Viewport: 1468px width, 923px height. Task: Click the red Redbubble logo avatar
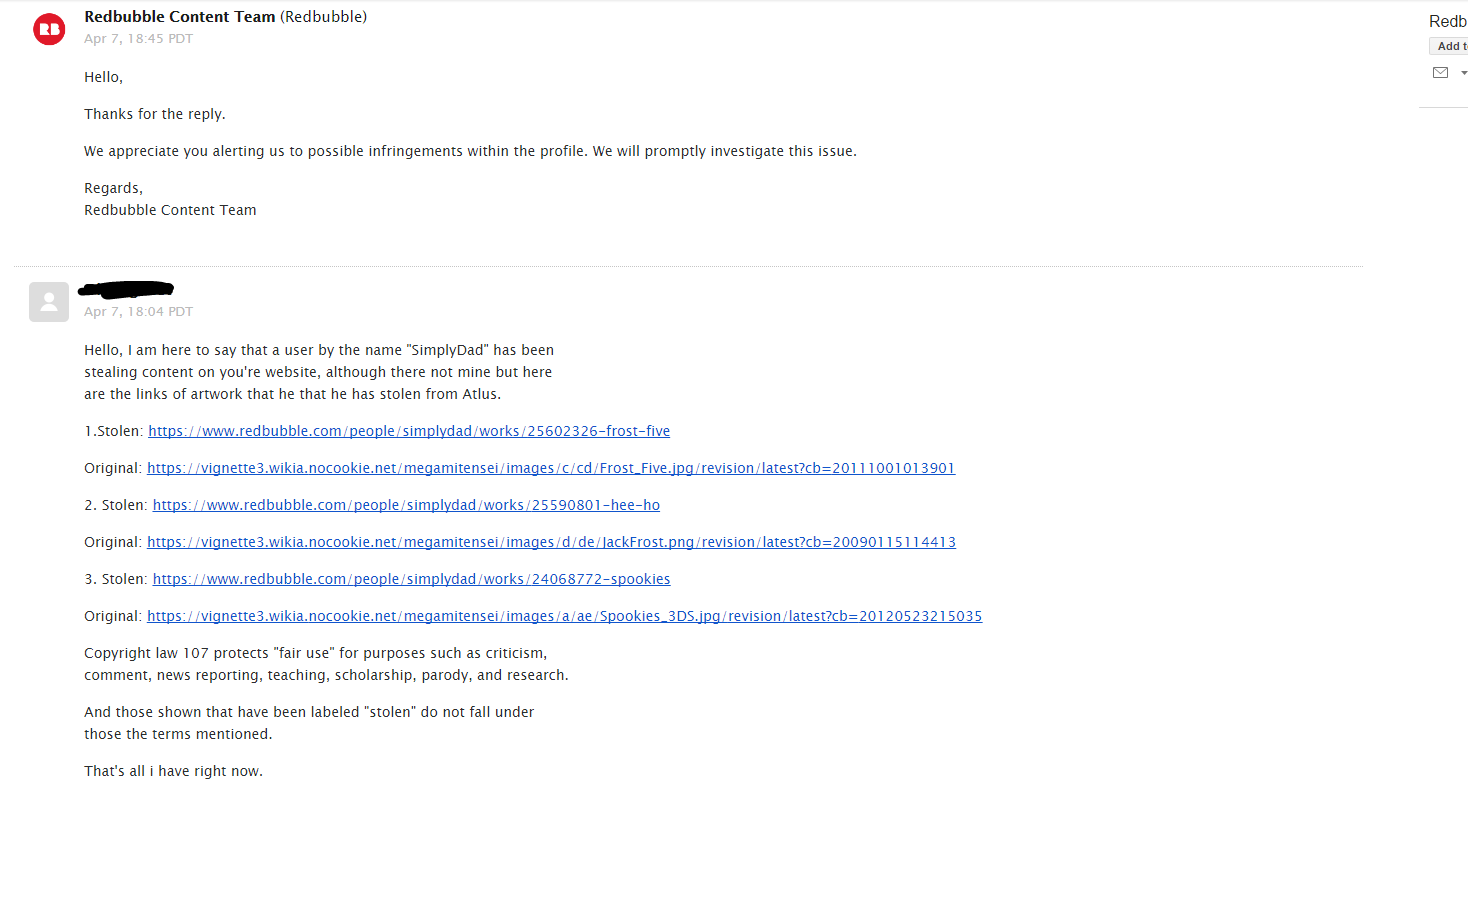[x=49, y=29]
